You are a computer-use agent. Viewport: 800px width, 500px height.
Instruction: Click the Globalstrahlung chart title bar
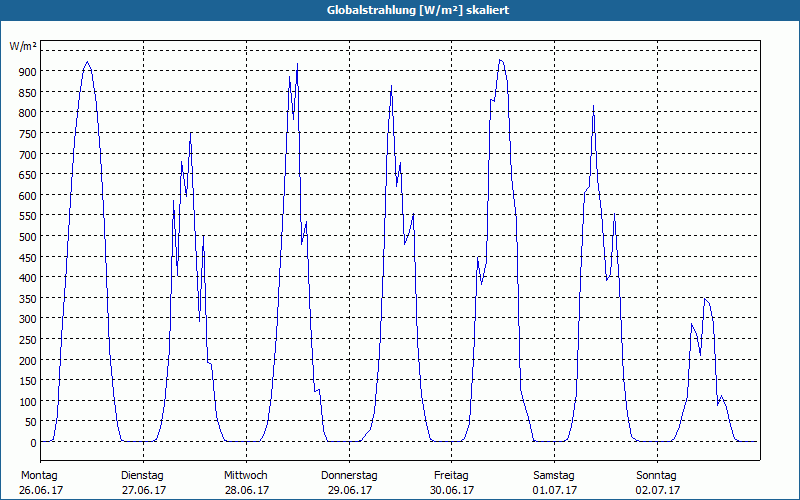400,10
